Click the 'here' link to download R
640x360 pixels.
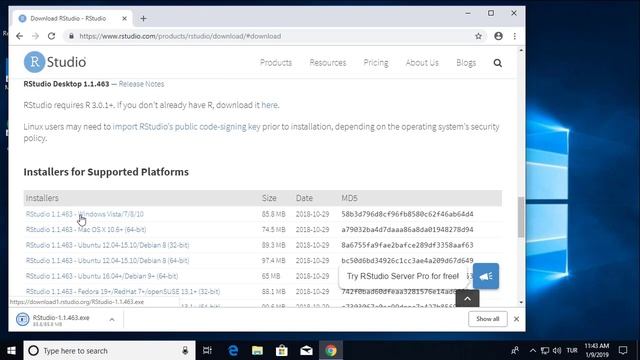[269, 105]
